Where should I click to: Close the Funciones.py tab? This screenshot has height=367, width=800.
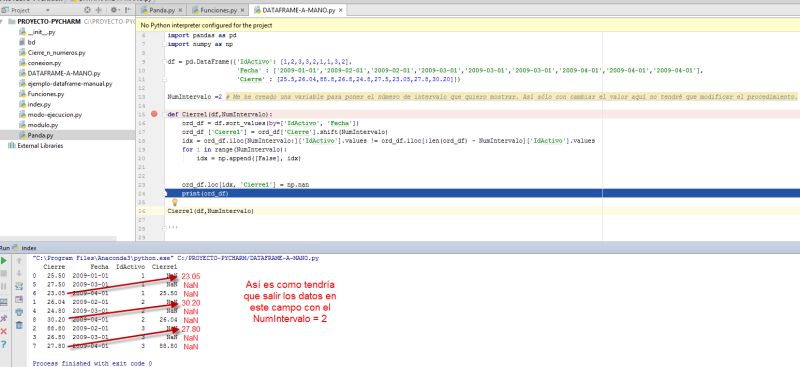coord(242,10)
